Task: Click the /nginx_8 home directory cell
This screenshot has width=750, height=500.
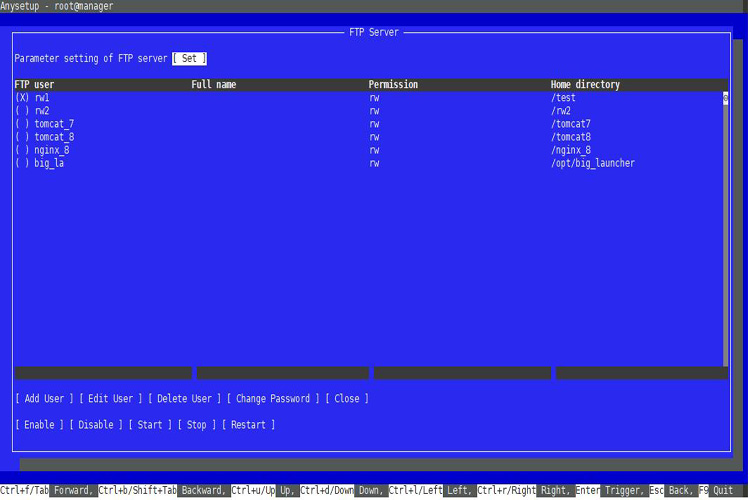Action: point(571,150)
